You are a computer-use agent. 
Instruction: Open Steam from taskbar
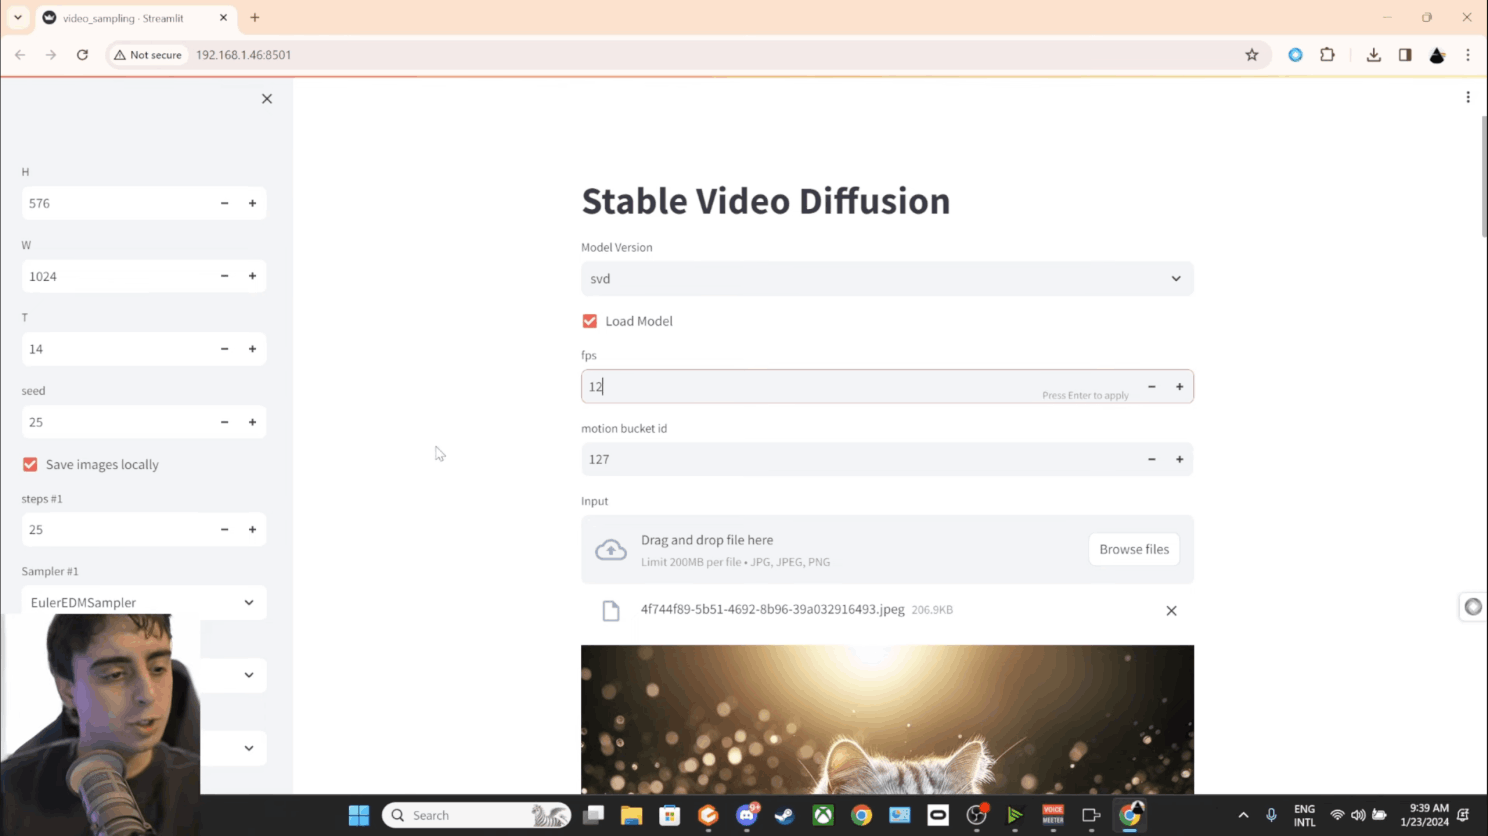pyautogui.click(x=784, y=816)
